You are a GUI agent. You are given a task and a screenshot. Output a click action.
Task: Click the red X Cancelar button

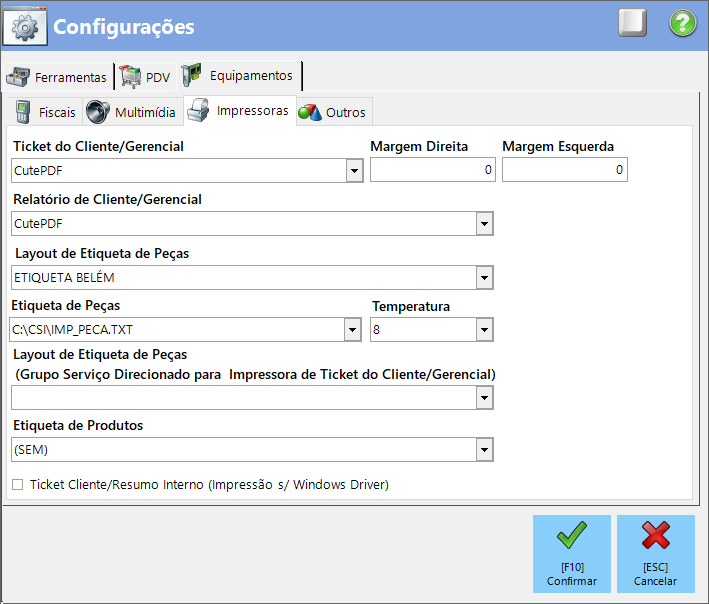pyautogui.click(x=656, y=554)
